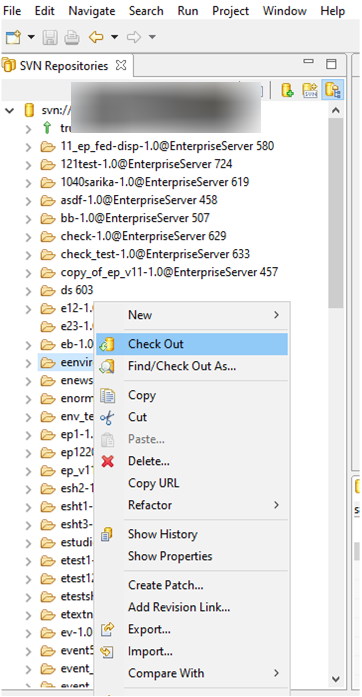Choose Show History in context menu
This screenshot has height=697, width=362.
coord(162,534)
